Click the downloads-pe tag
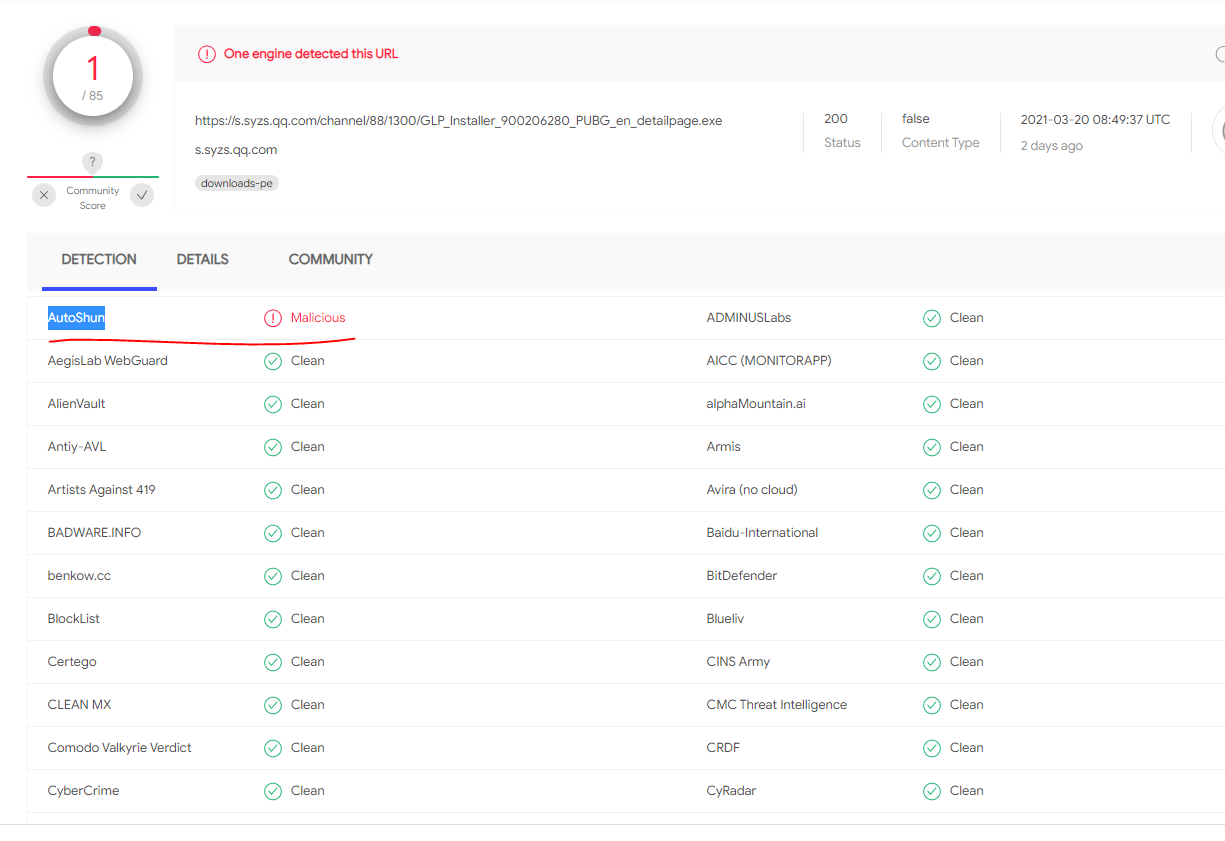 point(237,183)
